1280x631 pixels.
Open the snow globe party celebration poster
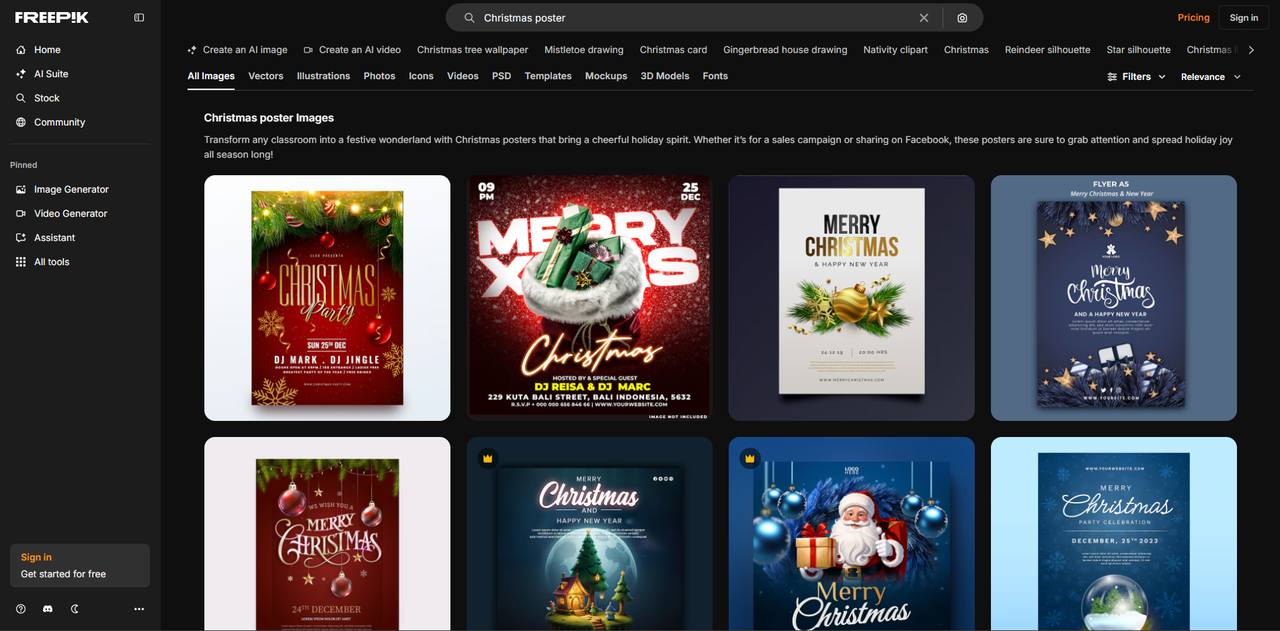[1113, 533]
